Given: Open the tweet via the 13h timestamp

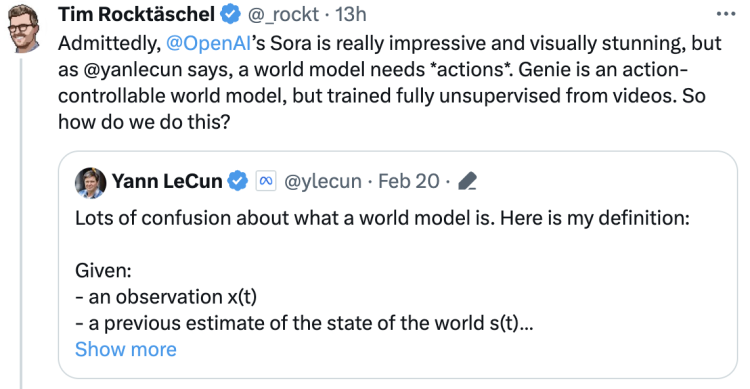Looking at the screenshot, I should pos(351,14).
